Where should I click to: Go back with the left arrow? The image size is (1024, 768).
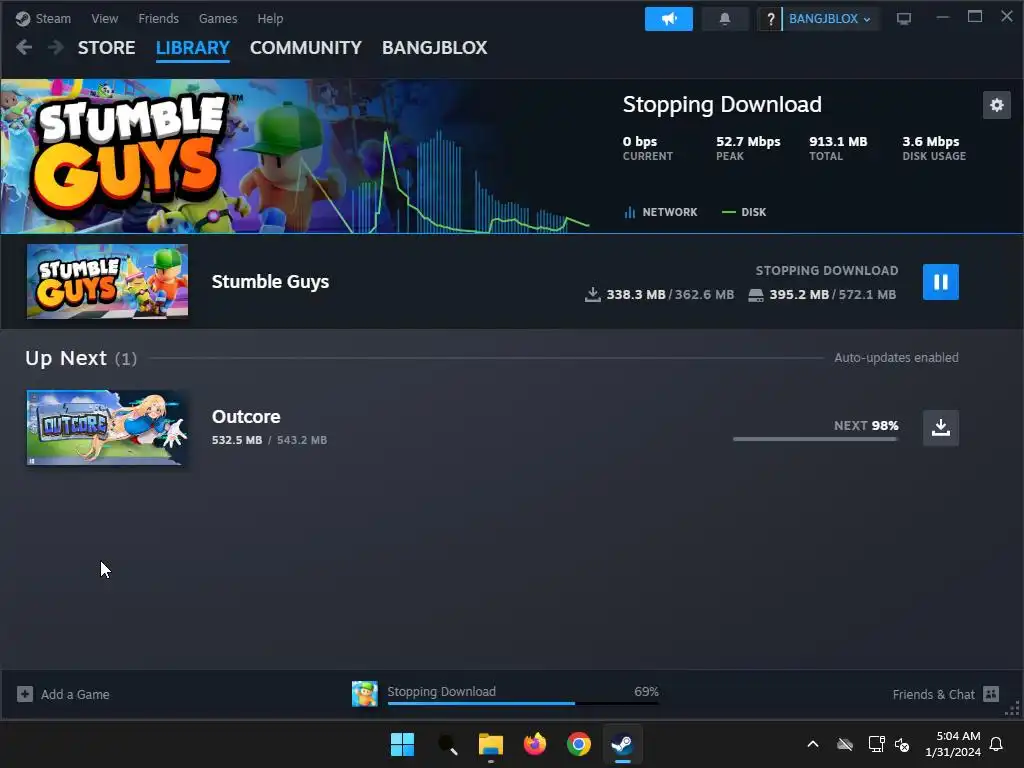point(24,47)
